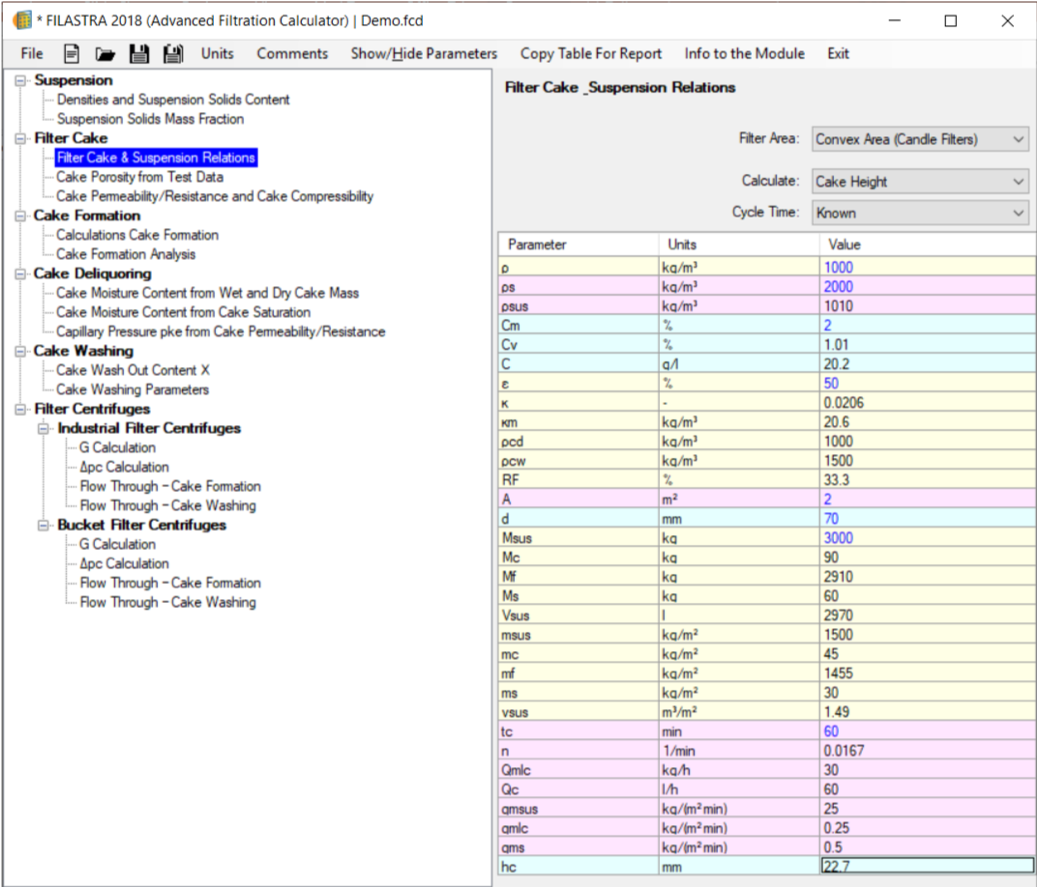Click the hc value cell 22.7

927,866
